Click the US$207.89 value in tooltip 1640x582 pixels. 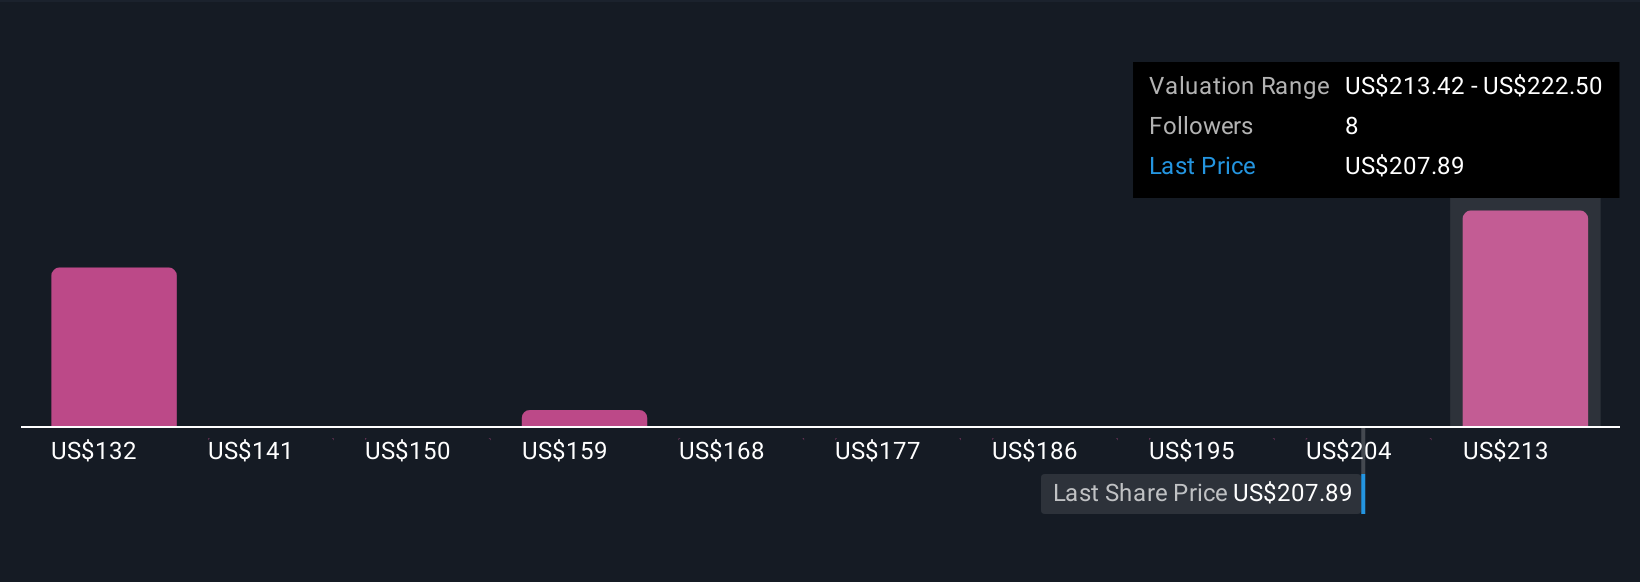[1404, 166]
